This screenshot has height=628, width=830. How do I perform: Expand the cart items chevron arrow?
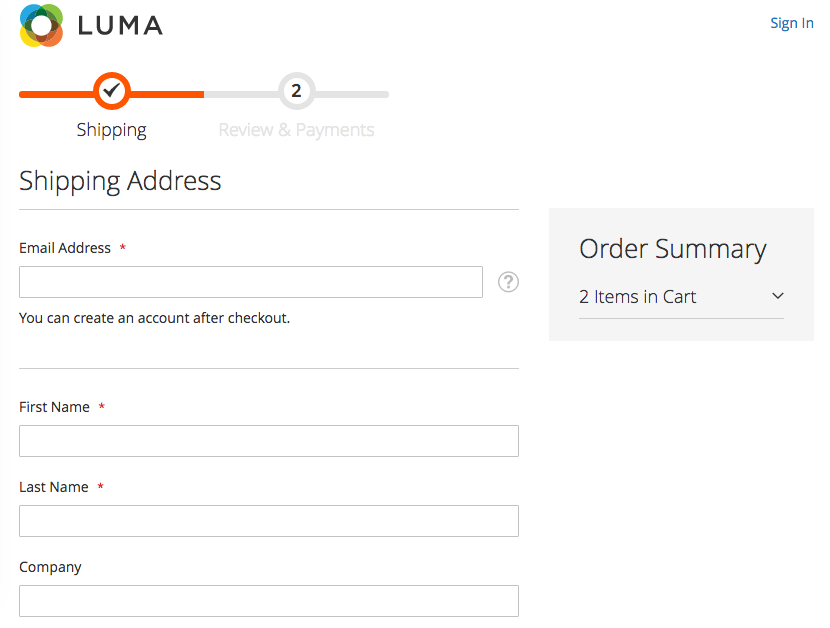click(778, 296)
